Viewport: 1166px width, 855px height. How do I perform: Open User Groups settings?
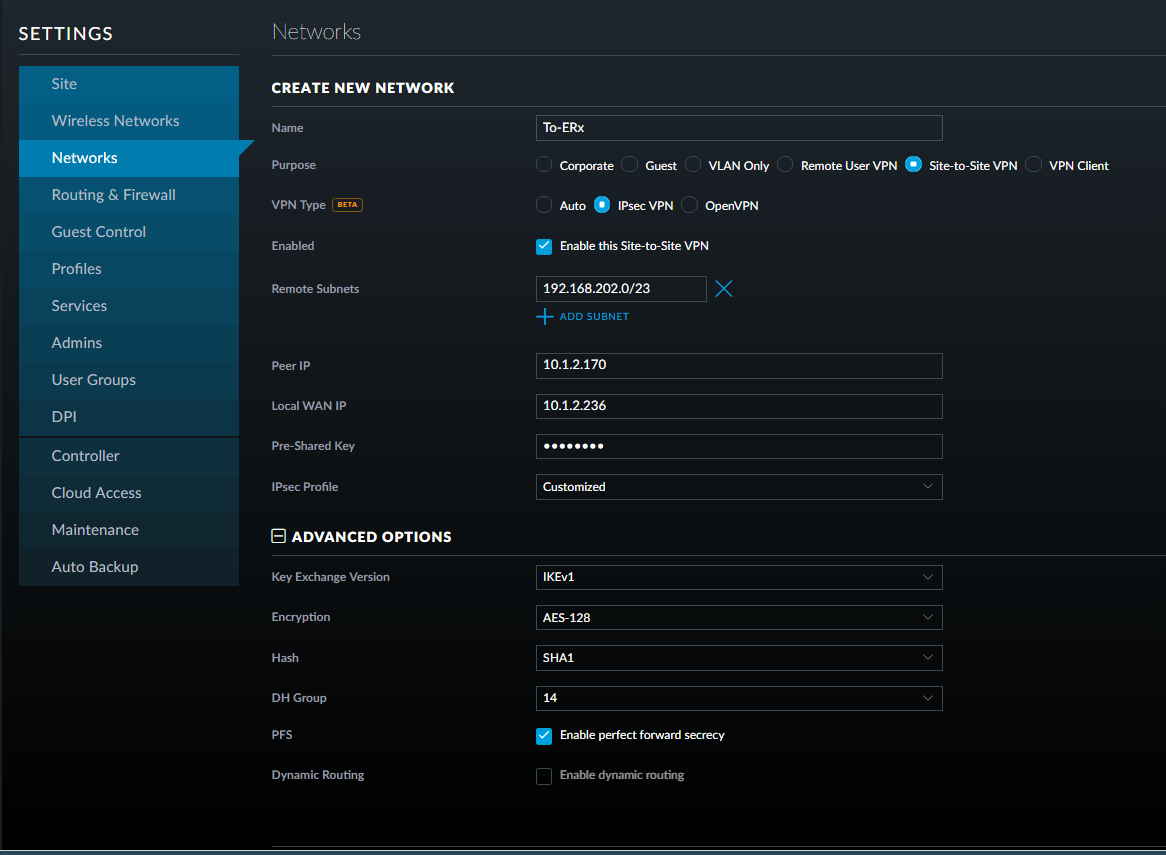tap(129, 380)
